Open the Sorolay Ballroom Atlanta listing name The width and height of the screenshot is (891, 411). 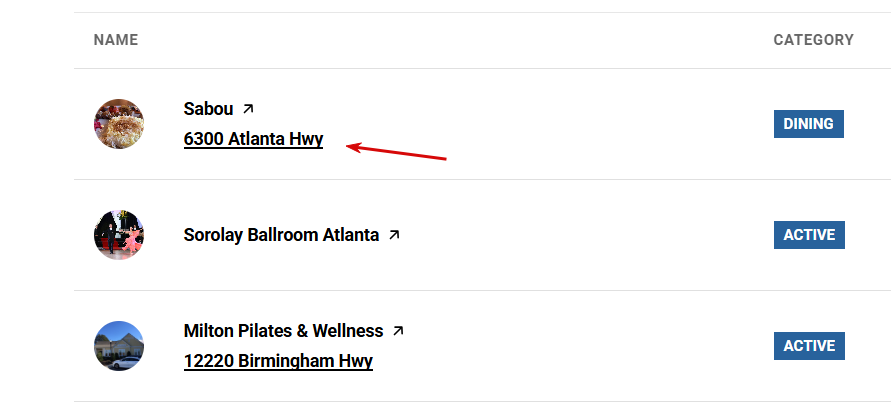tap(281, 235)
